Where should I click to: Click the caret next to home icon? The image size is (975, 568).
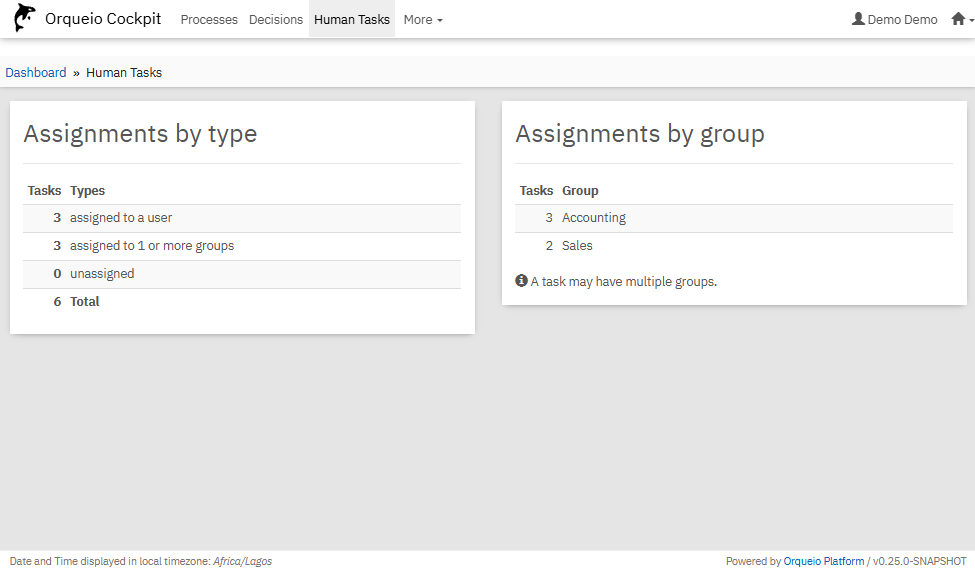[x=969, y=20]
